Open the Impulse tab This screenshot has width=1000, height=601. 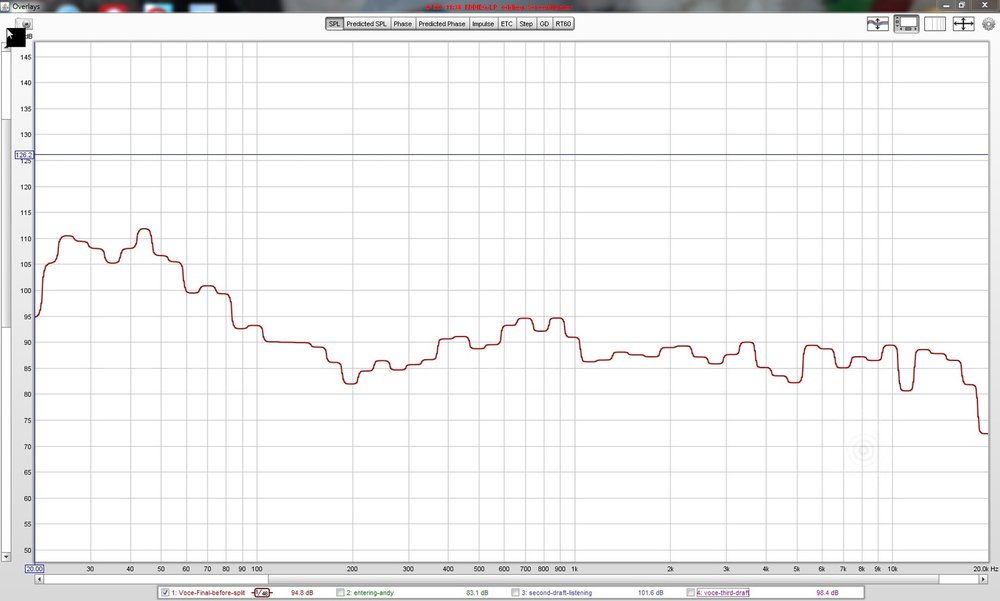(x=483, y=24)
